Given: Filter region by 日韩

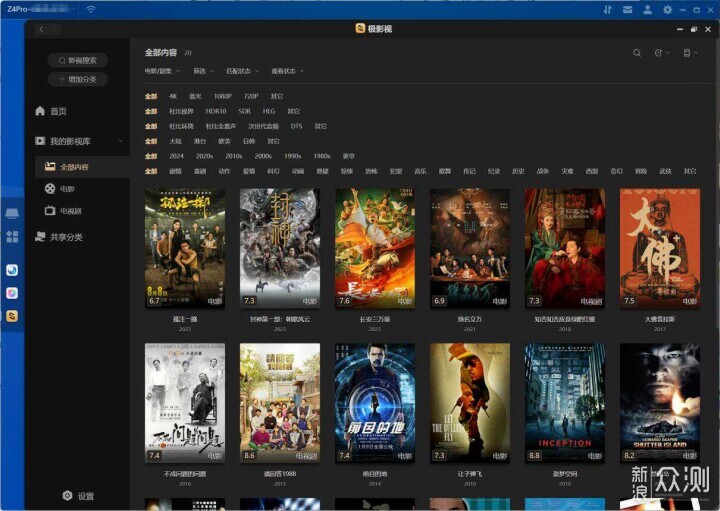Looking at the screenshot, I should pyautogui.click(x=248, y=141).
